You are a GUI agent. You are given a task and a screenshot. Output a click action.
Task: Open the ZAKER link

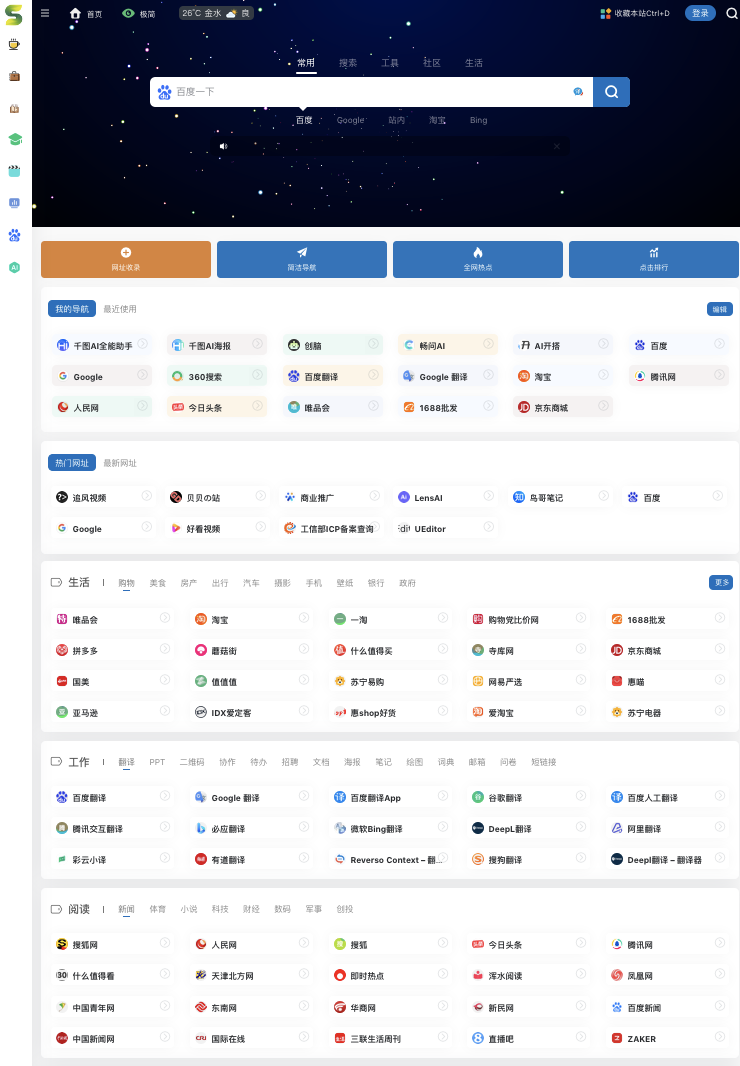tap(641, 1039)
